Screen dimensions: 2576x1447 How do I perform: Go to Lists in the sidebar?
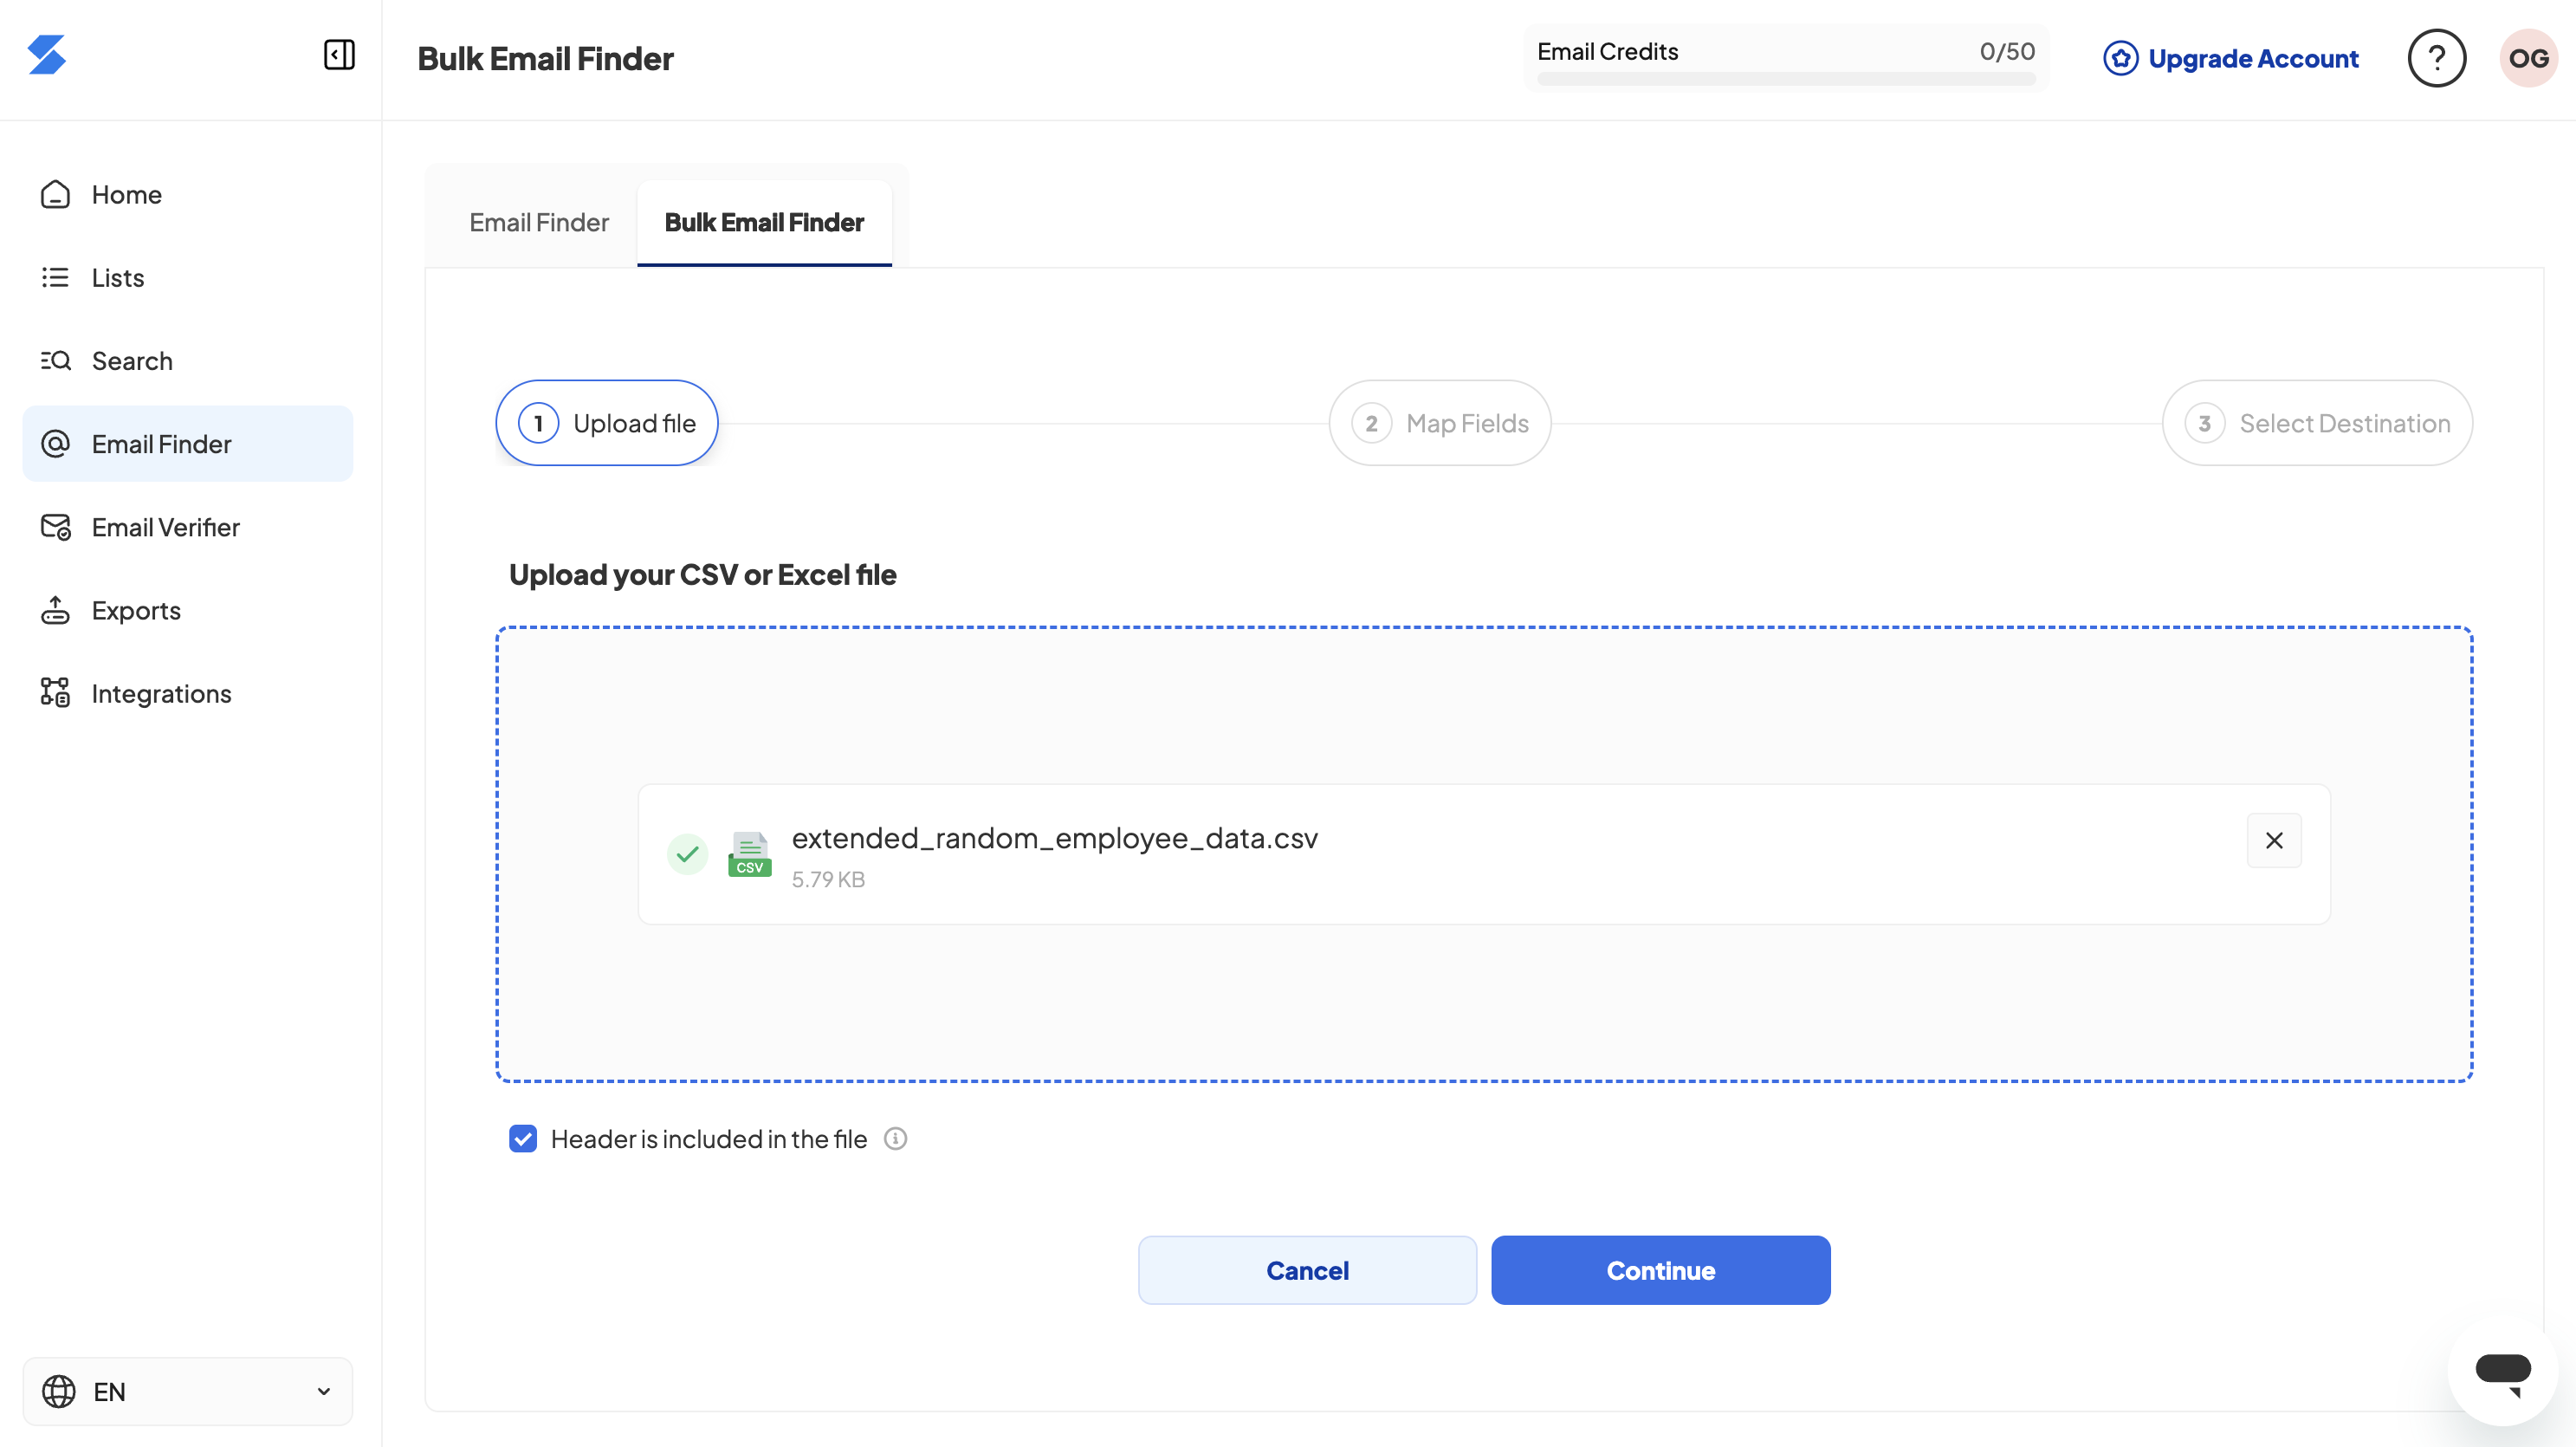(188, 277)
